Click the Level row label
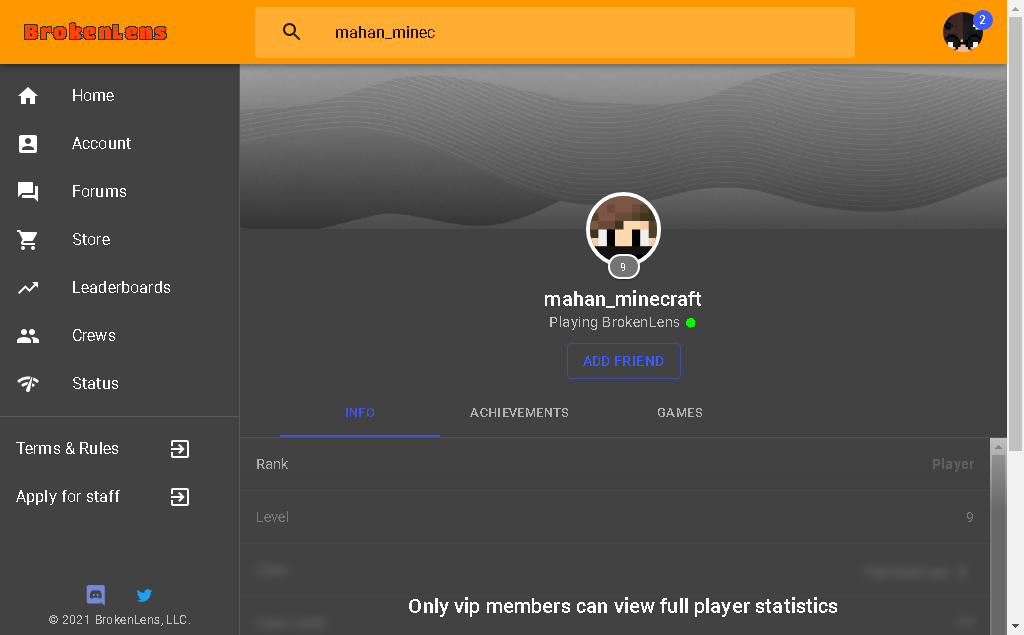 272,517
